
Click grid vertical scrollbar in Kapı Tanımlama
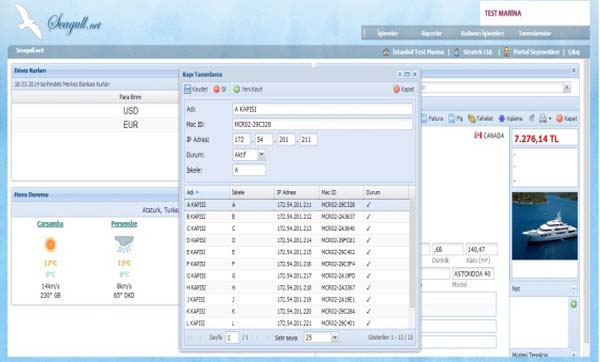click(412, 253)
